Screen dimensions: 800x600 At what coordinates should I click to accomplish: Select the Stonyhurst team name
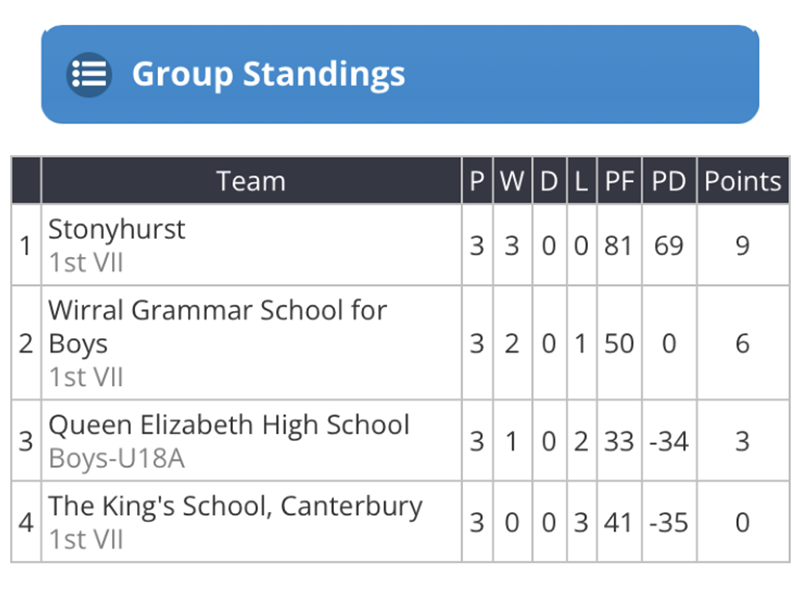tap(116, 229)
